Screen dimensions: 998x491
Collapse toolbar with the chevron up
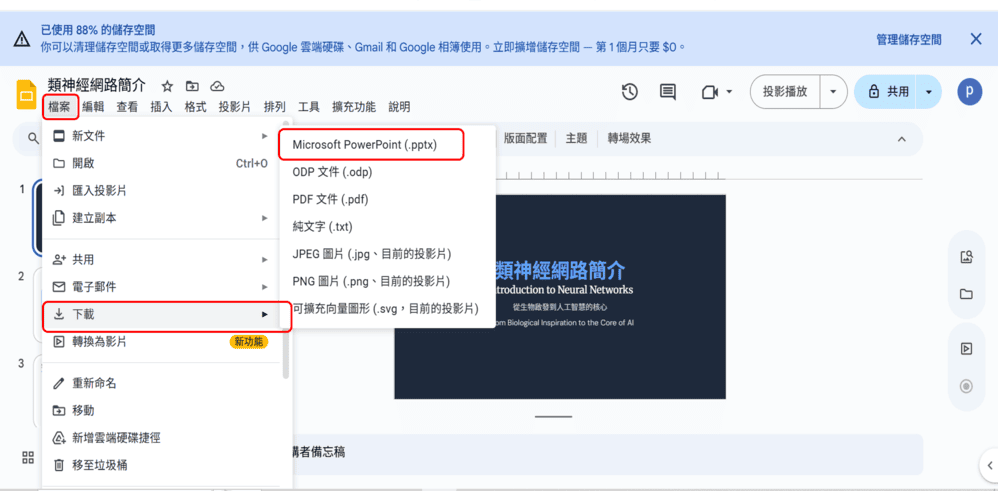(901, 139)
